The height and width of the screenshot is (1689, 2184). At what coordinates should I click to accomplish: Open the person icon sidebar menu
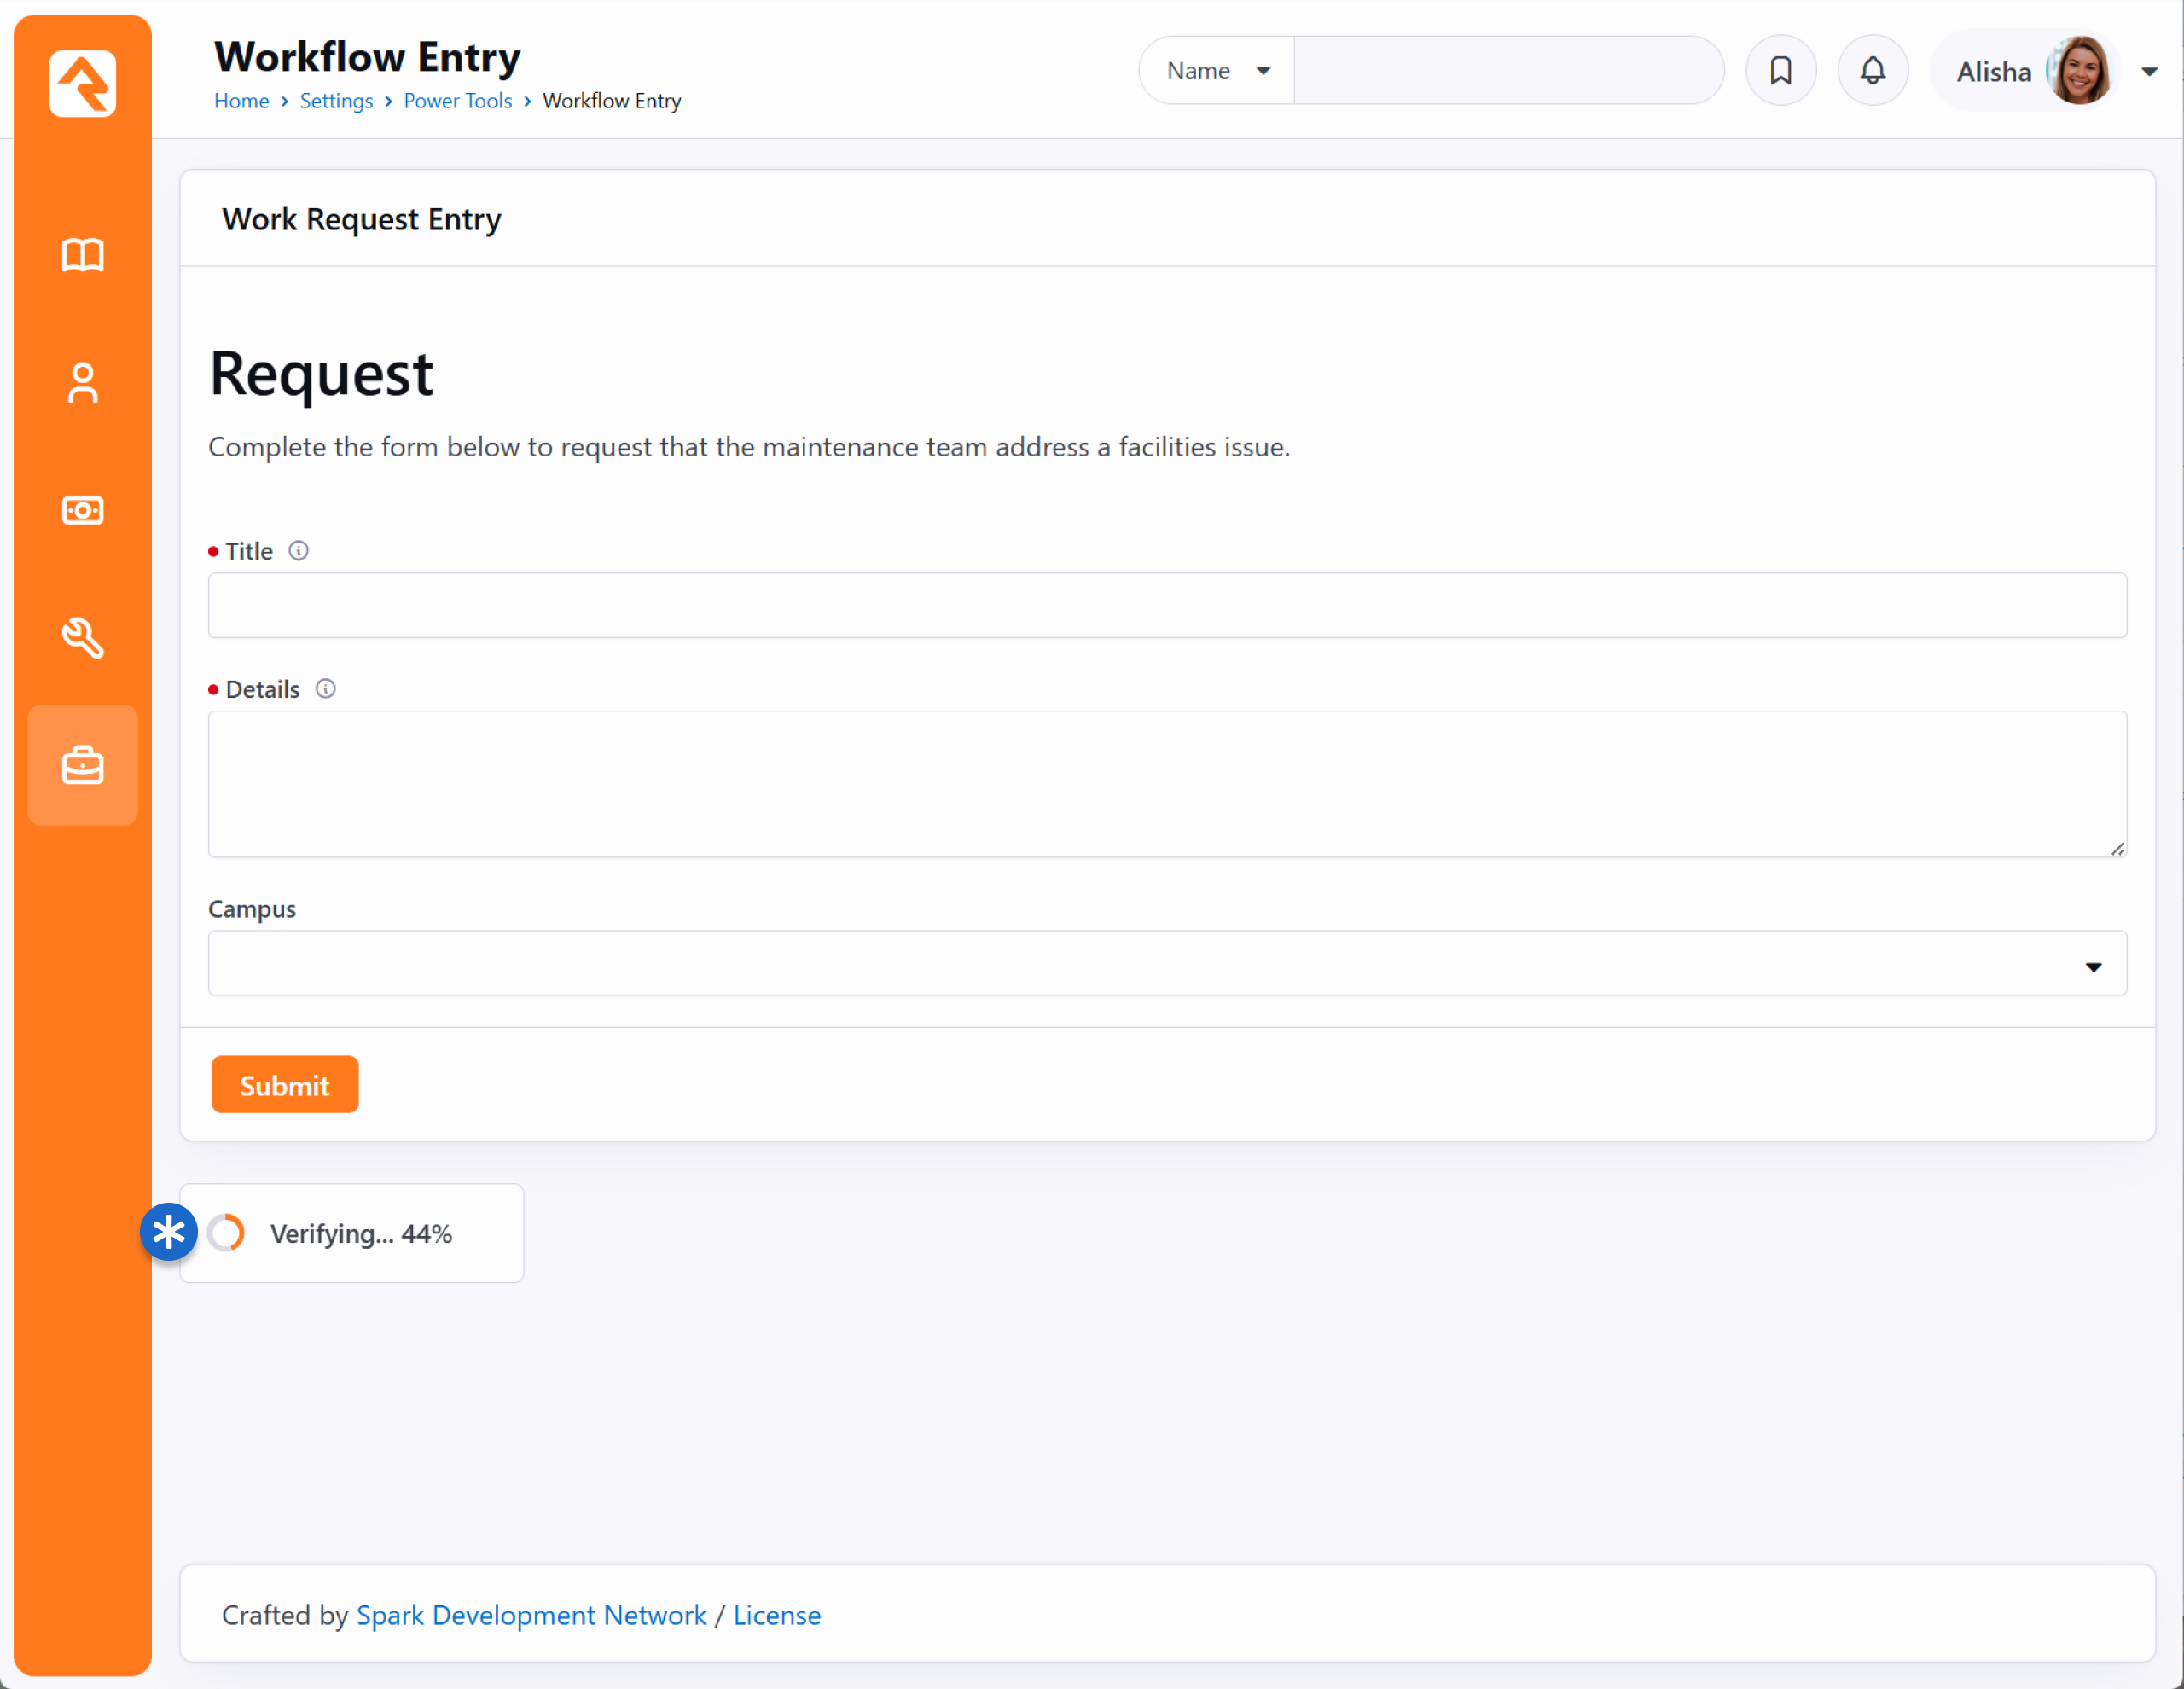click(82, 383)
